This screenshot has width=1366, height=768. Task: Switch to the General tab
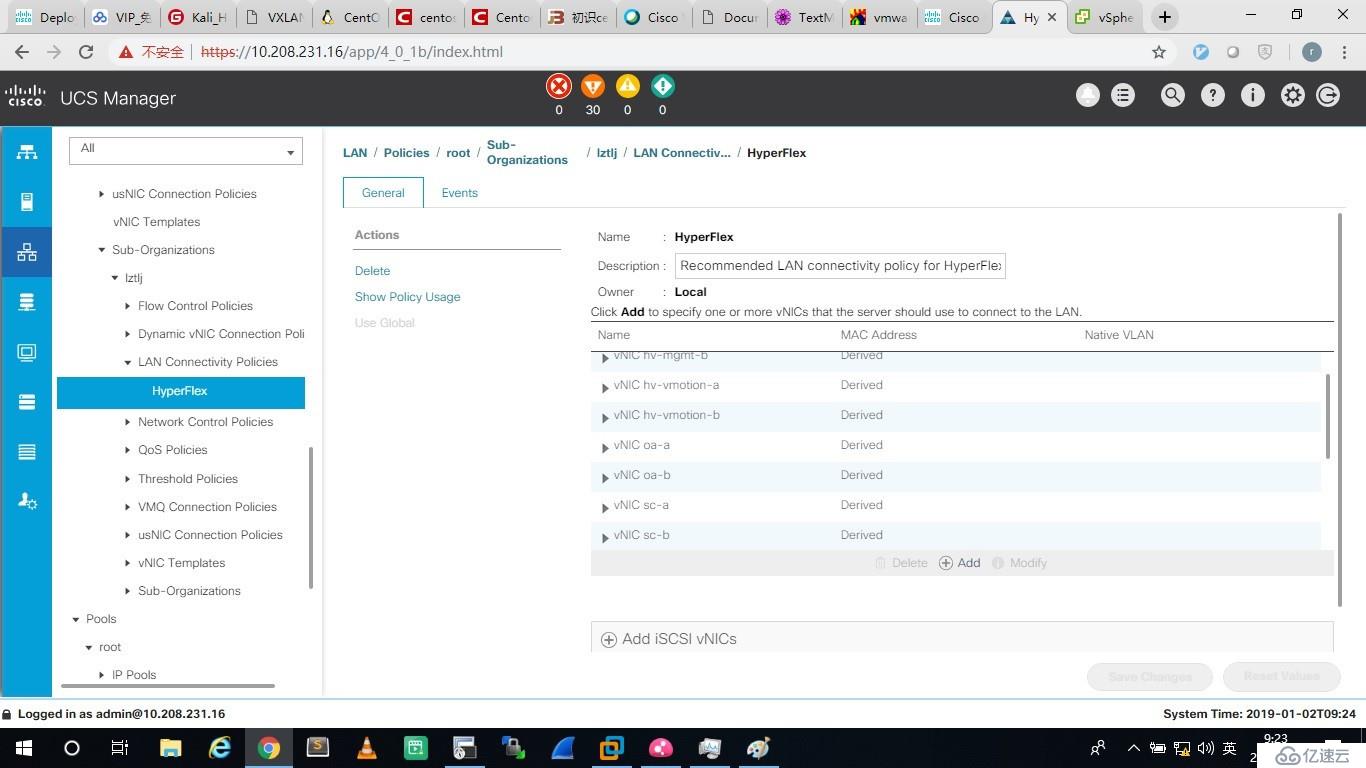pyautogui.click(x=383, y=193)
